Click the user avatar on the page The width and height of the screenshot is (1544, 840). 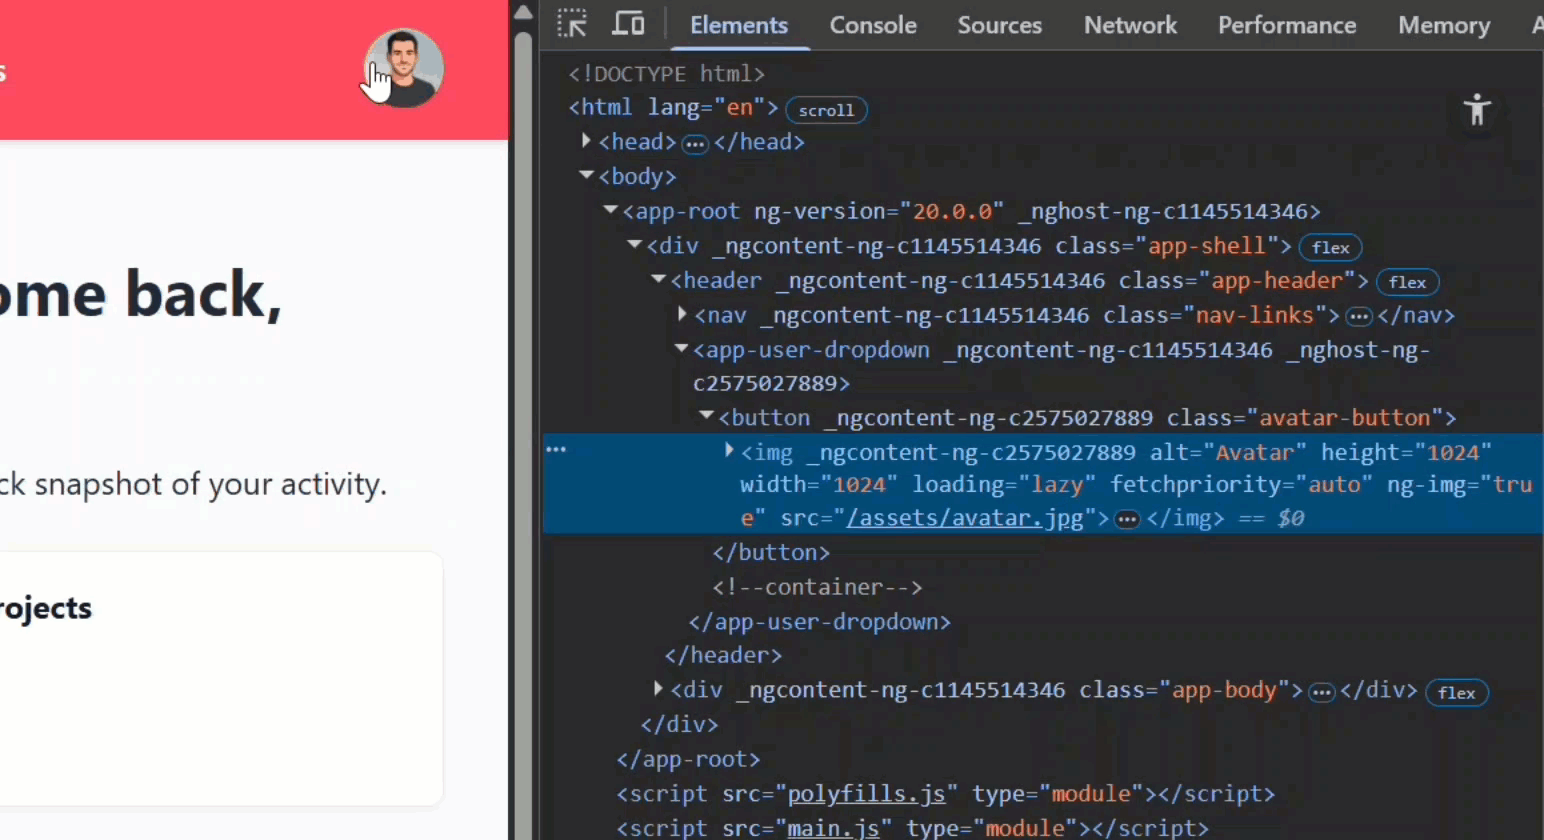pos(404,68)
